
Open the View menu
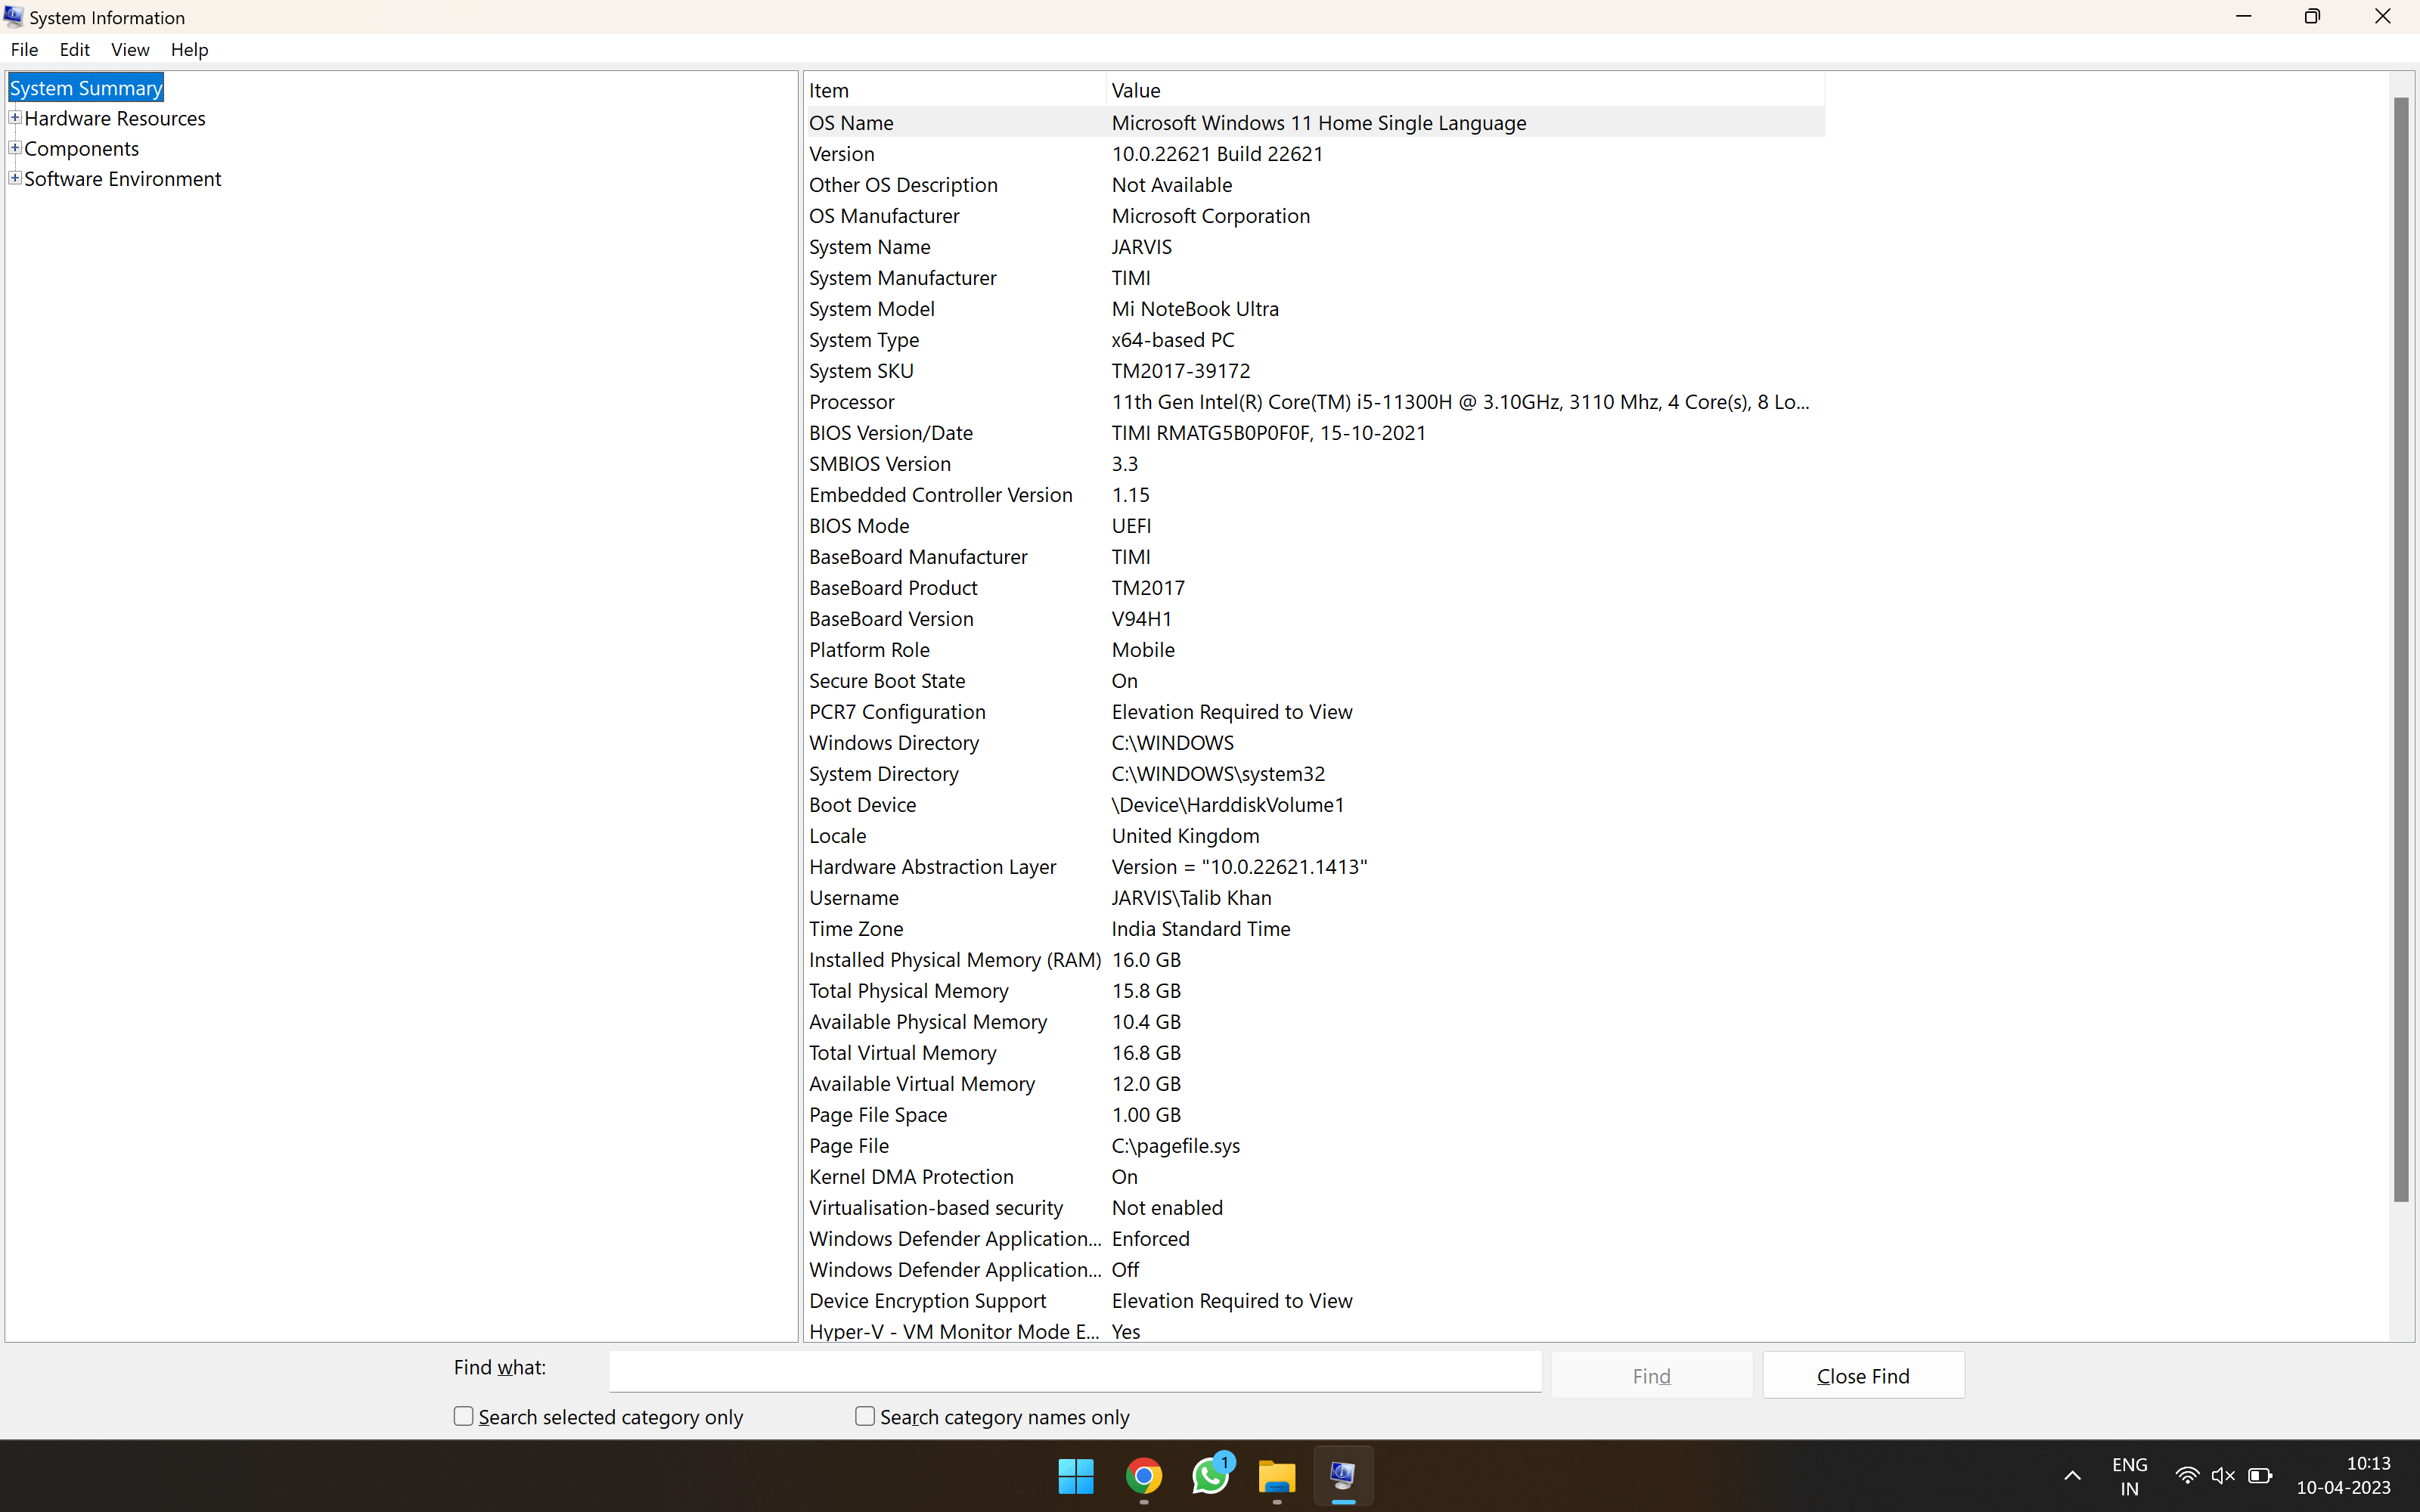tap(130, 50)
